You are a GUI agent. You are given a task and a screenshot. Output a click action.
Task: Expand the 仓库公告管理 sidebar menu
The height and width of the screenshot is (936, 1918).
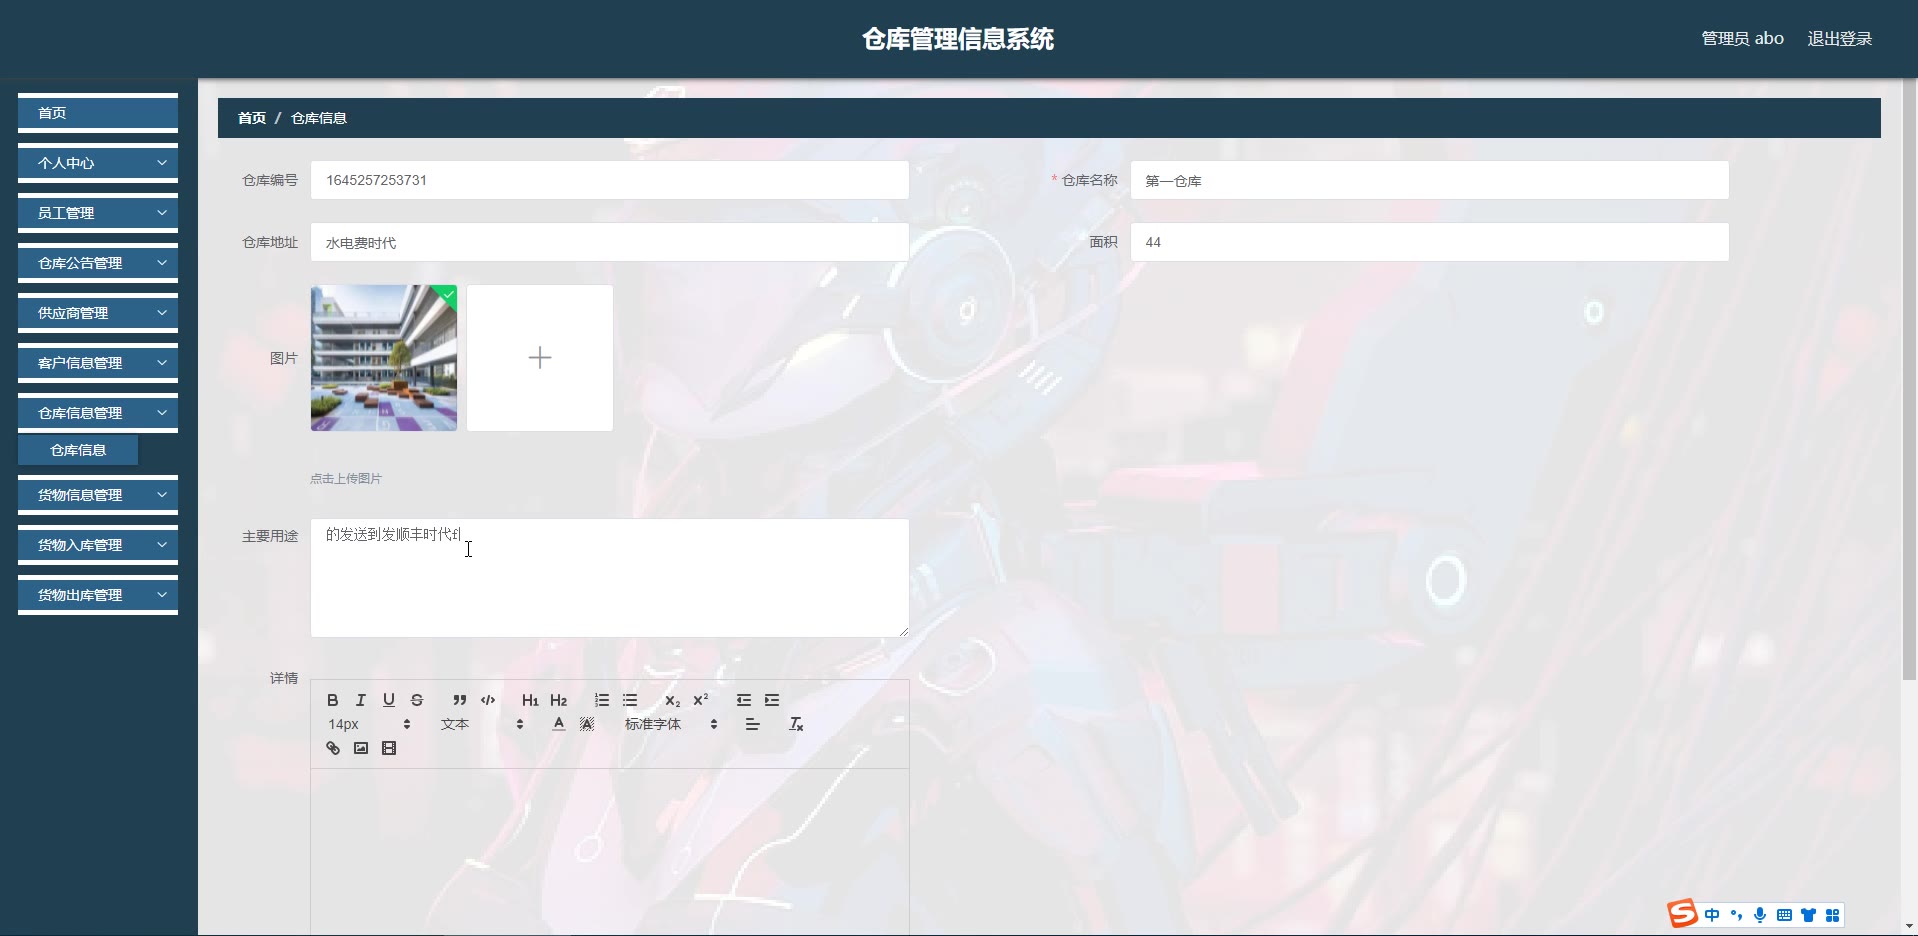pyautogui.click(x=98, y=263)
